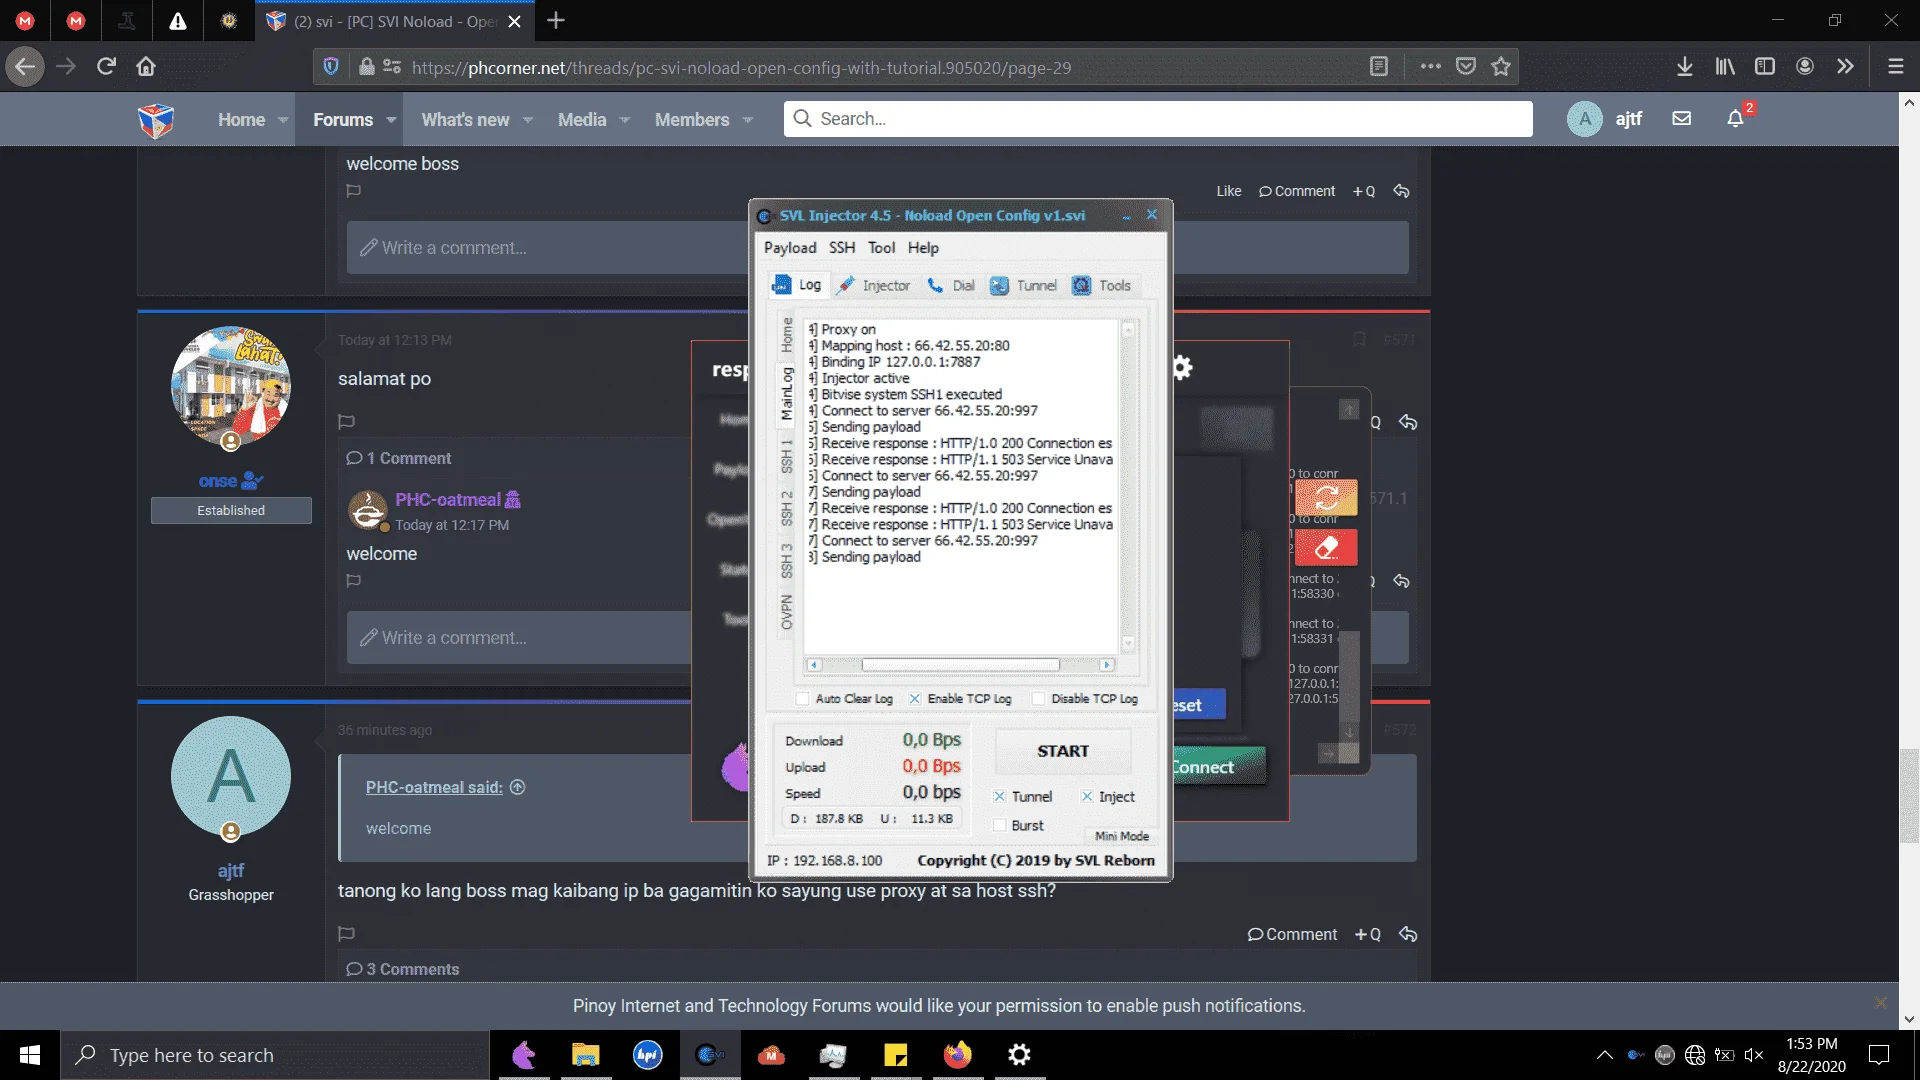Select the vertical SSH 1 log tab
This screenshot has width=1920, height=1080.
787,456
